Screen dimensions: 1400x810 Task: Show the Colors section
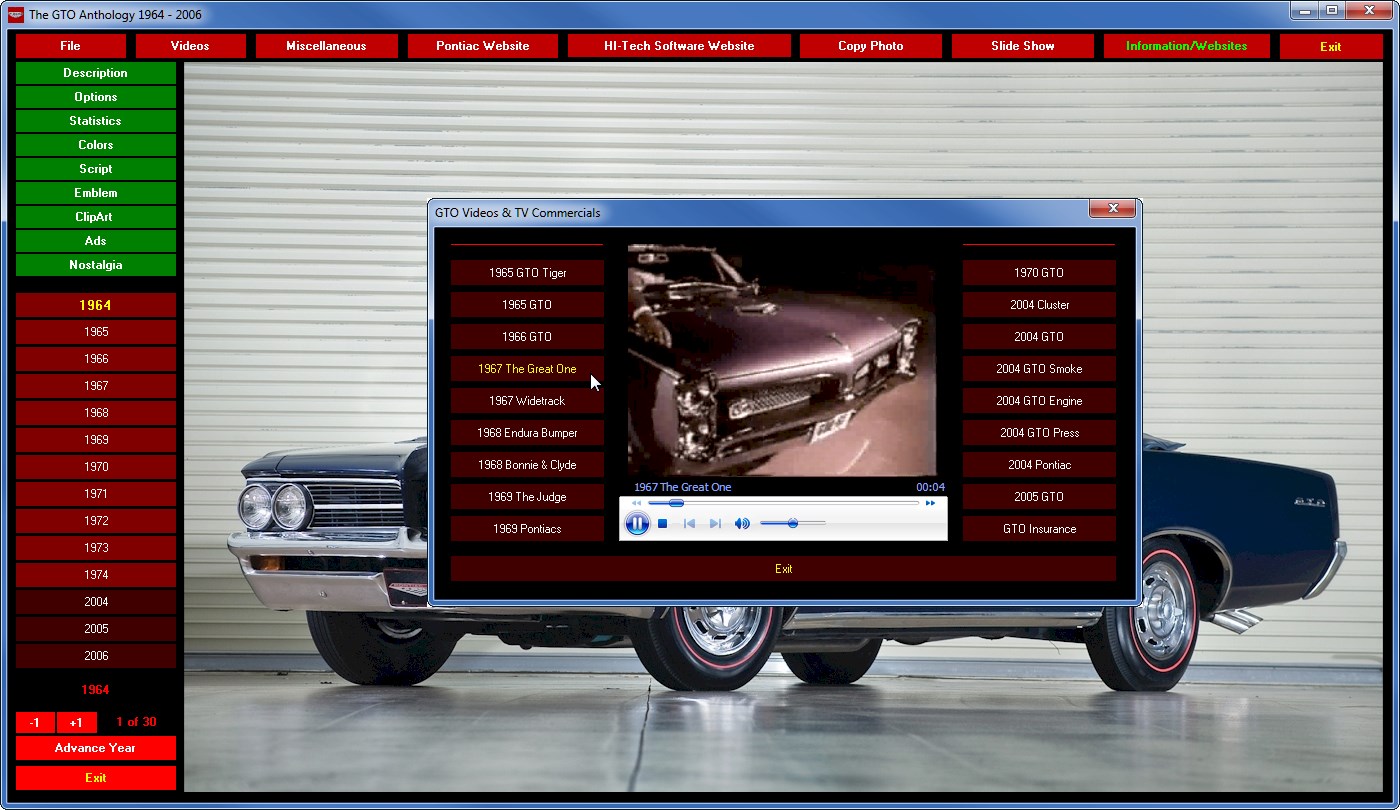(x=96, y=145)
